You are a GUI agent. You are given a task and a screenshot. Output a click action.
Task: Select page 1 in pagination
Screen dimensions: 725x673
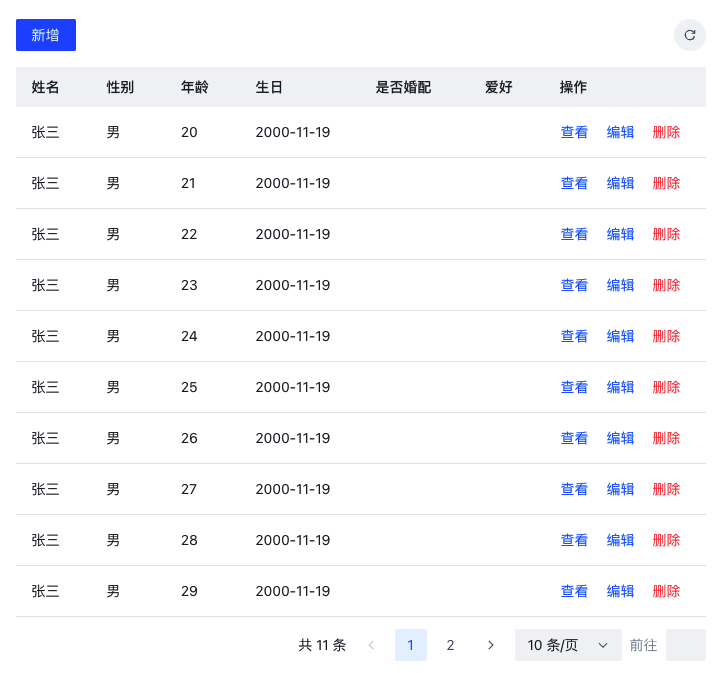(411, 645)
